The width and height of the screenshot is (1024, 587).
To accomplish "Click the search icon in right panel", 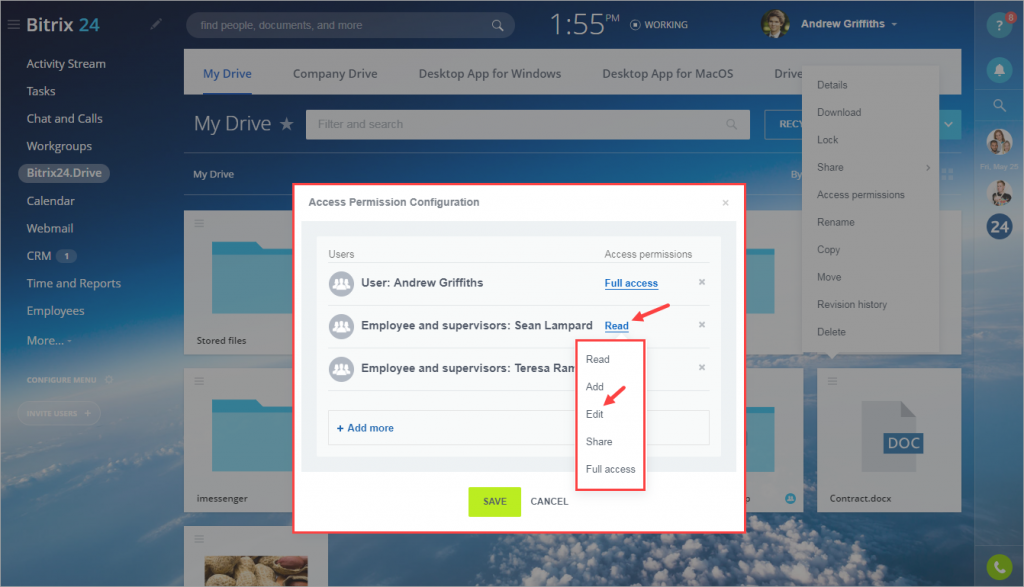I will (999, 105).
